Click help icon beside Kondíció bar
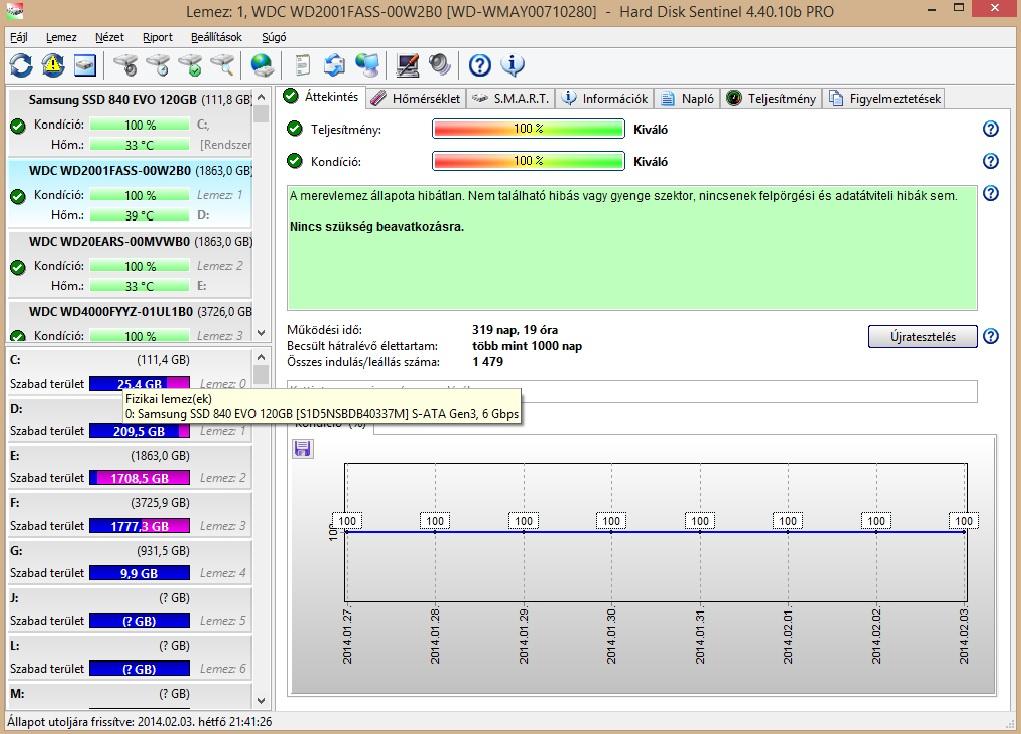Screen dimensions: 1021x734 tap(990, 161)
